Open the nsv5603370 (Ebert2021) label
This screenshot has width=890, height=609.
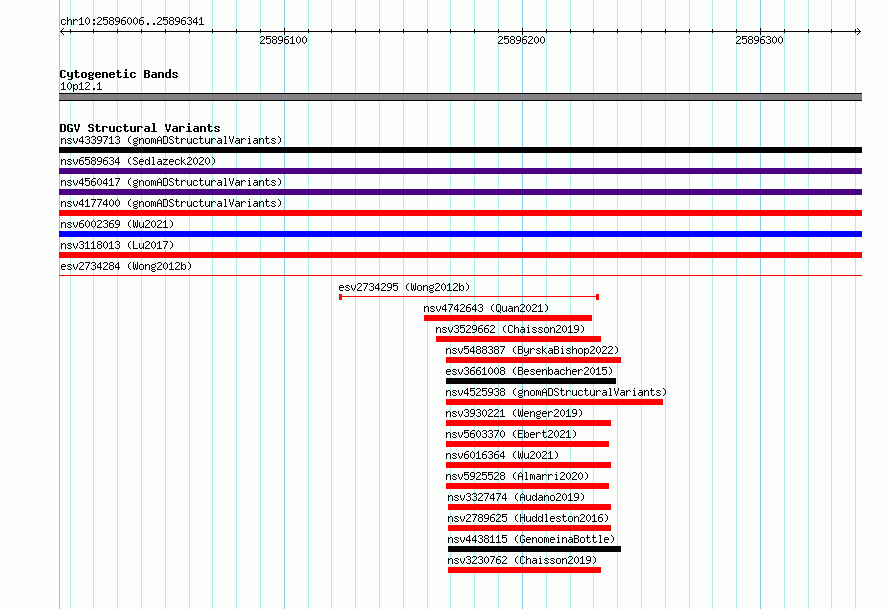[x=511, y=434]
